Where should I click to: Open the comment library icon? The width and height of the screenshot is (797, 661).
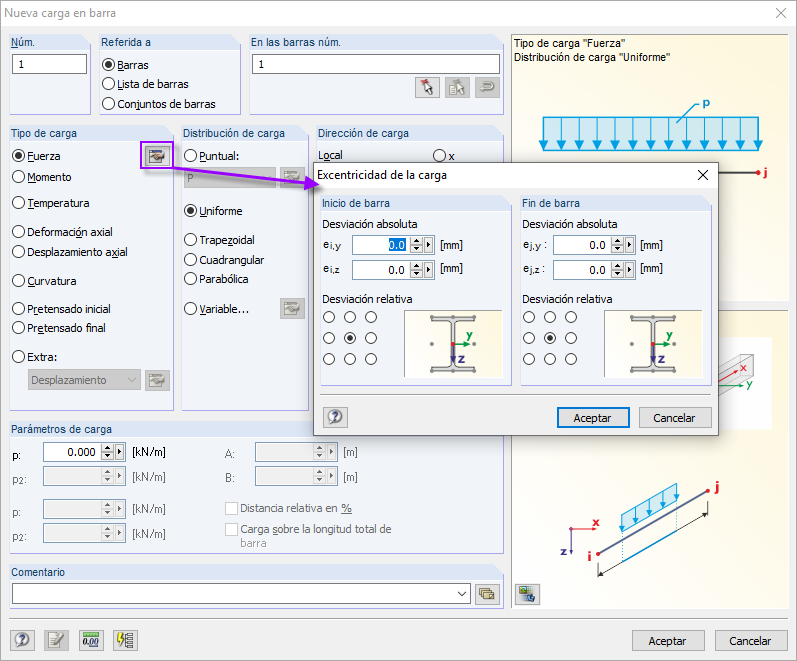[487, 593]
